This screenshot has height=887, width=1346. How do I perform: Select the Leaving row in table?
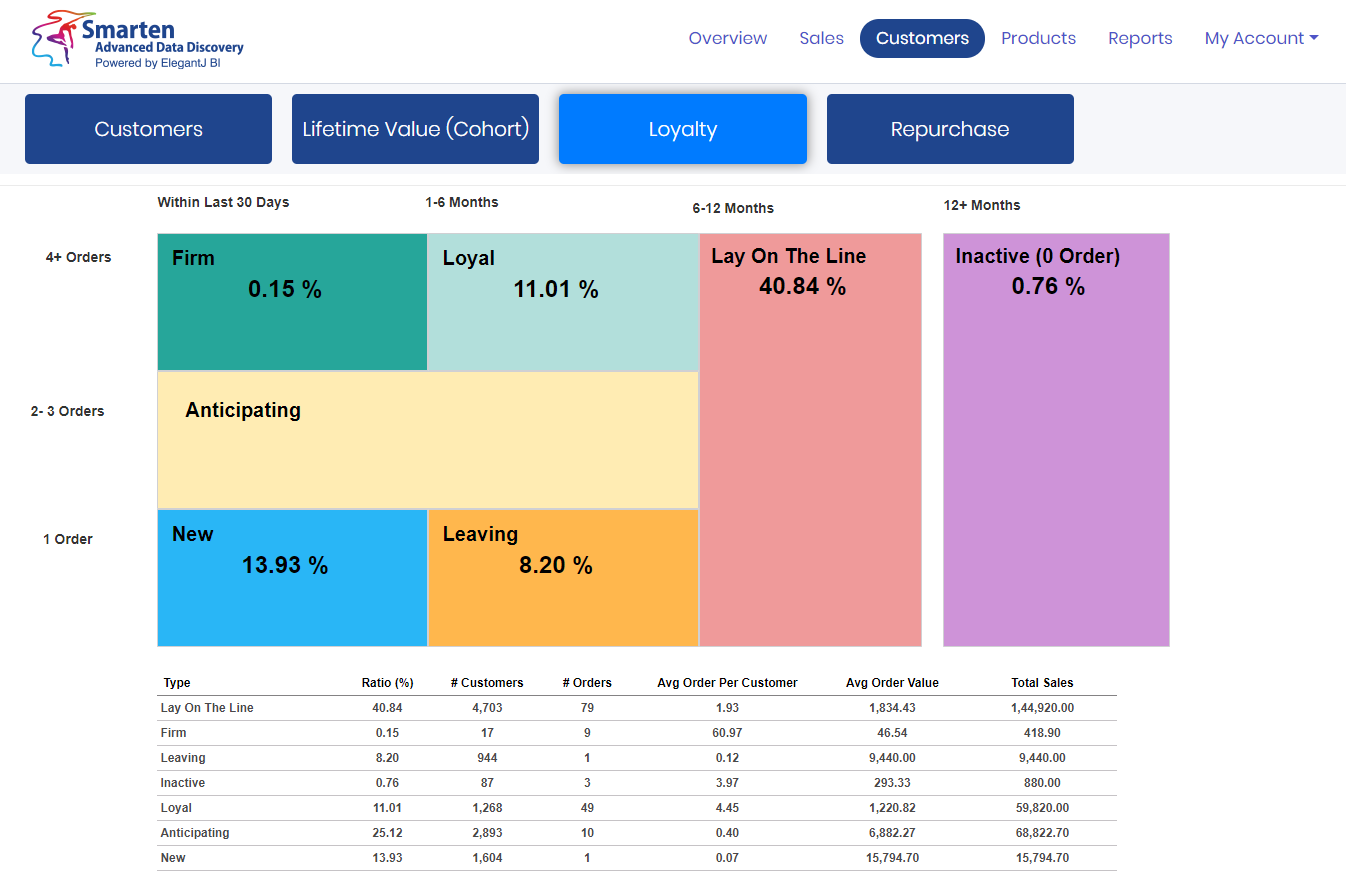tap(637, 758)
